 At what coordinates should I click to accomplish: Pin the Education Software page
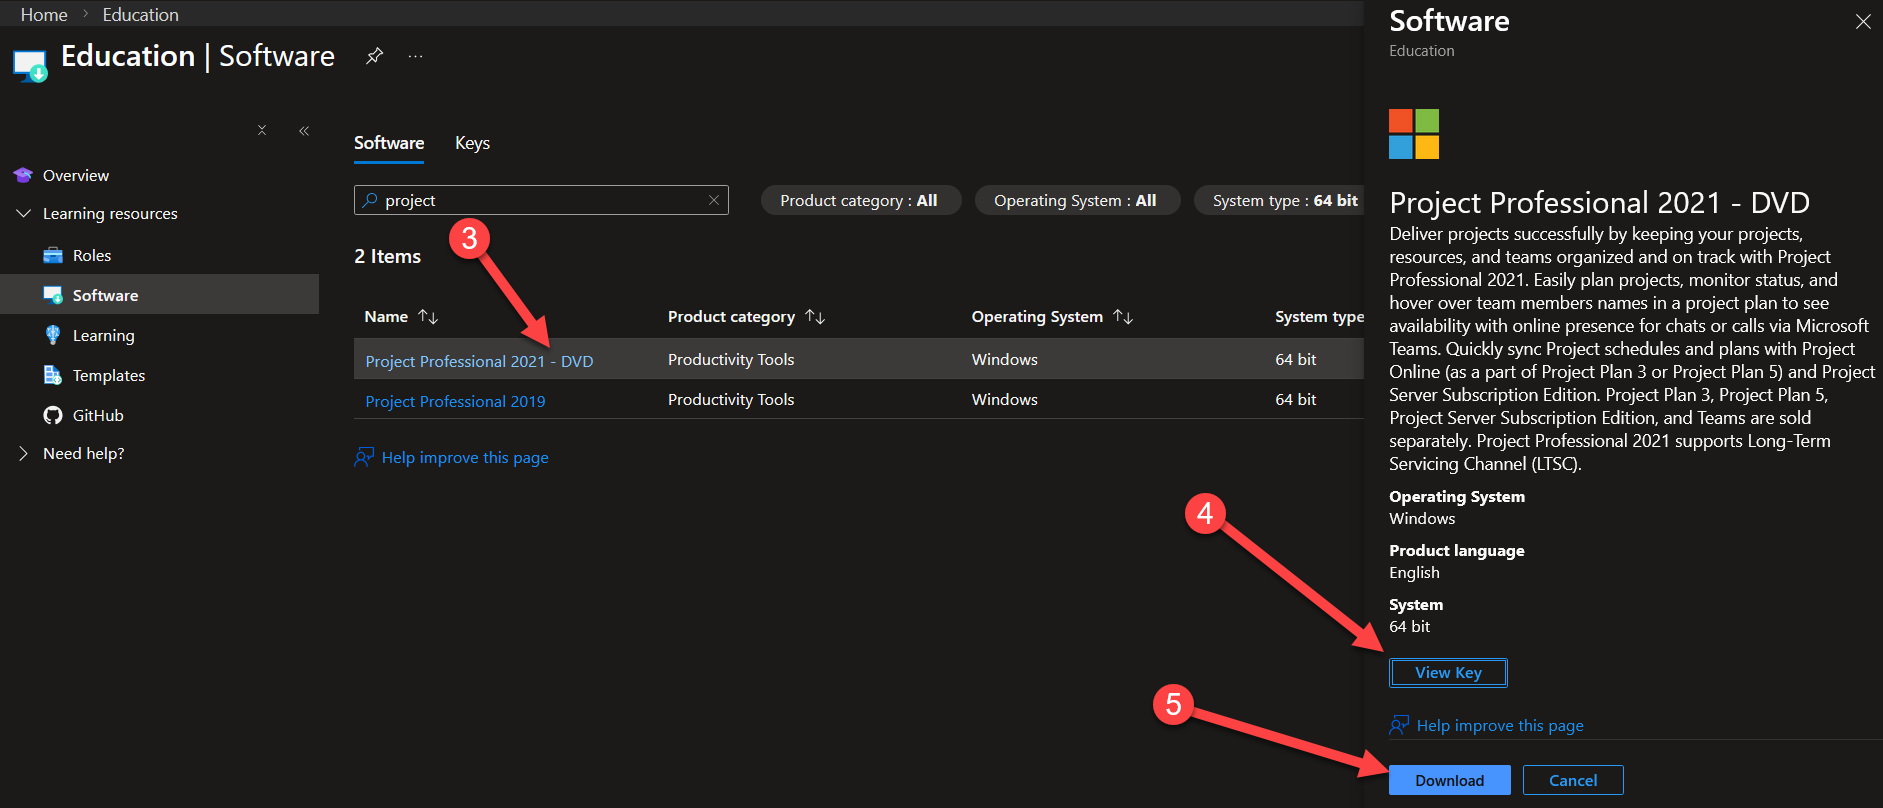coord(375,56)
